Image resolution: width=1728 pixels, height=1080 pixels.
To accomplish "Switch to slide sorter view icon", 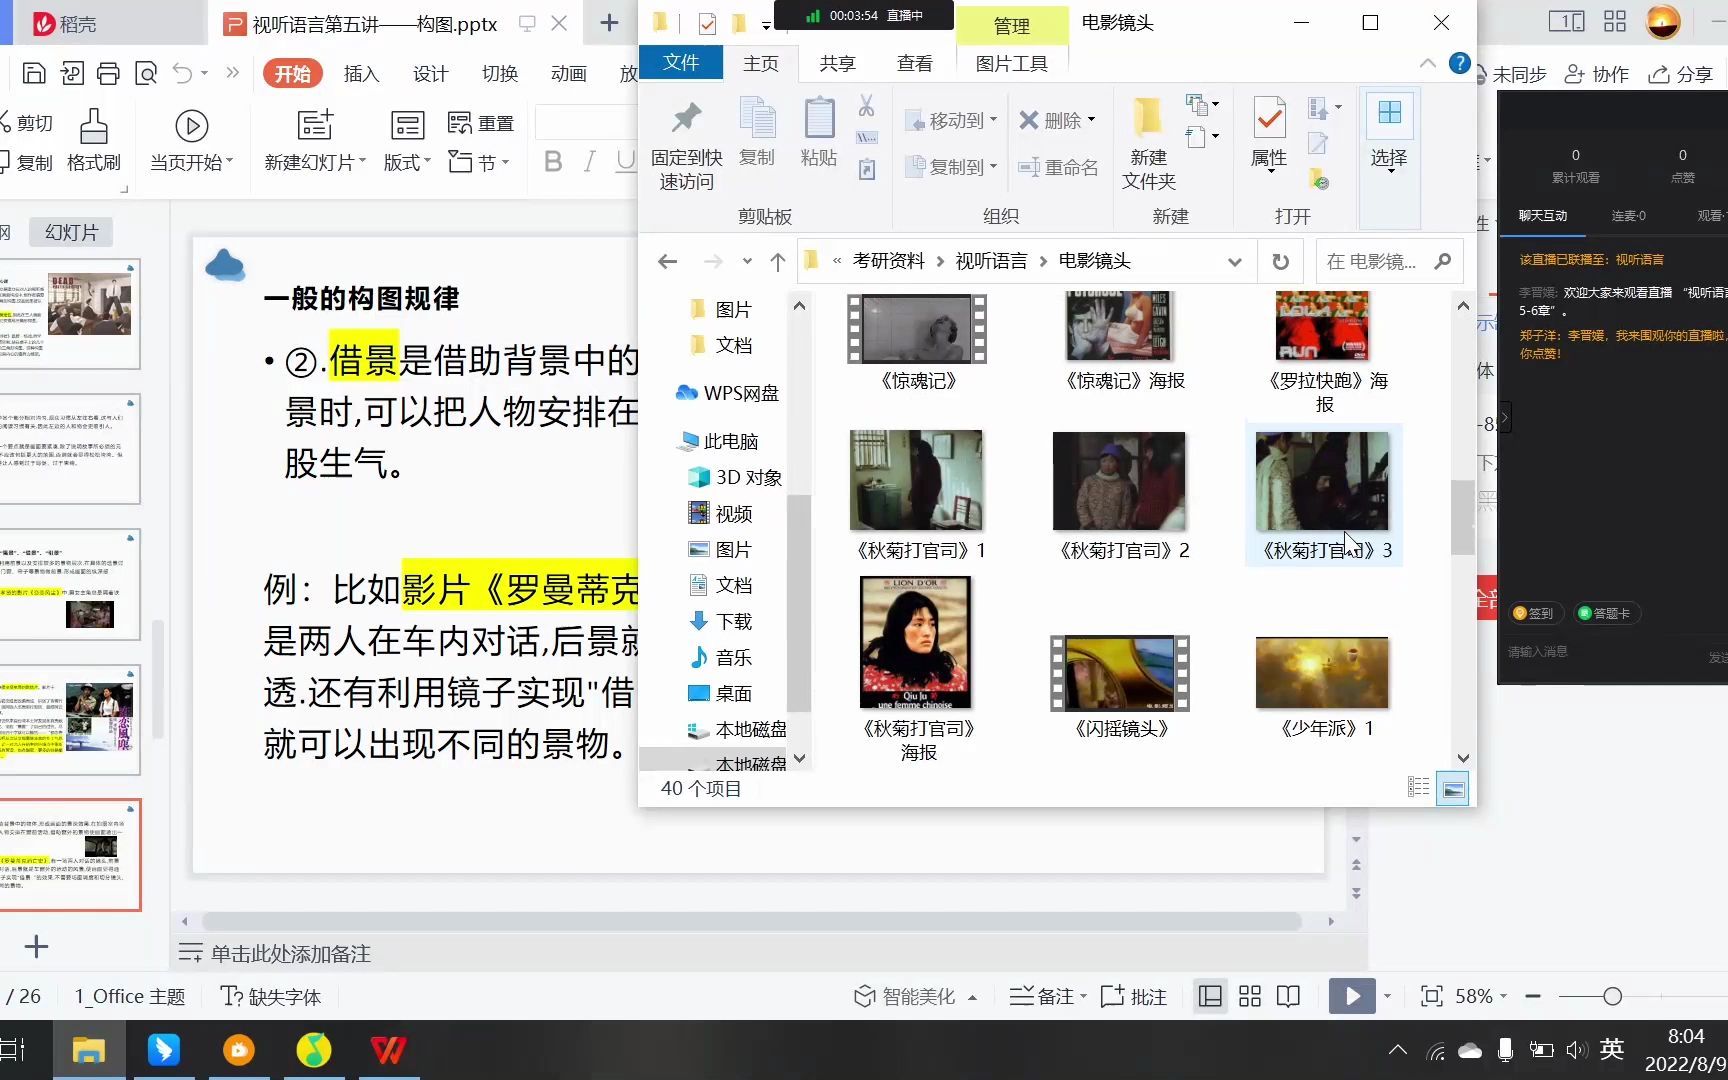I will (1250, 996).
